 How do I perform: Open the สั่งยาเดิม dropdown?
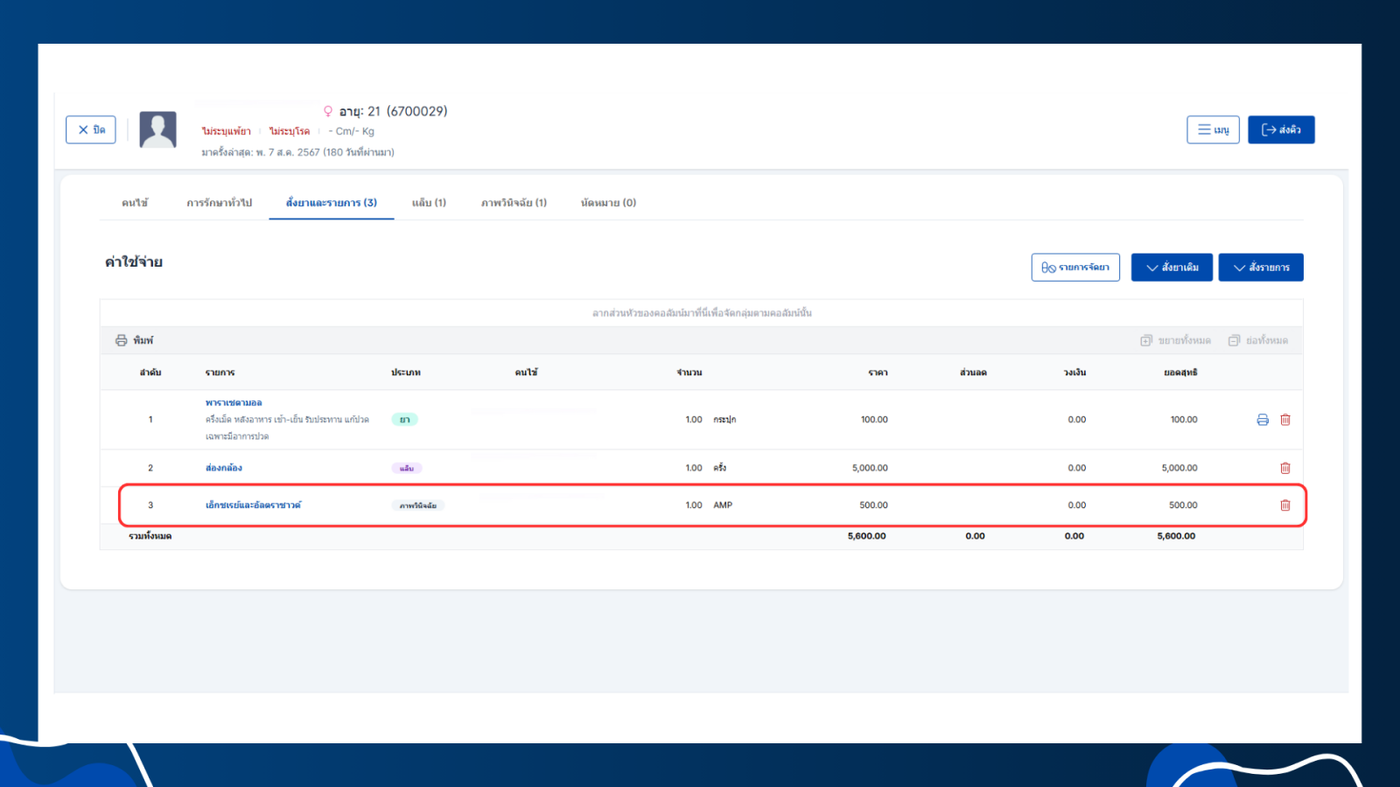[x=1171, y=268]
